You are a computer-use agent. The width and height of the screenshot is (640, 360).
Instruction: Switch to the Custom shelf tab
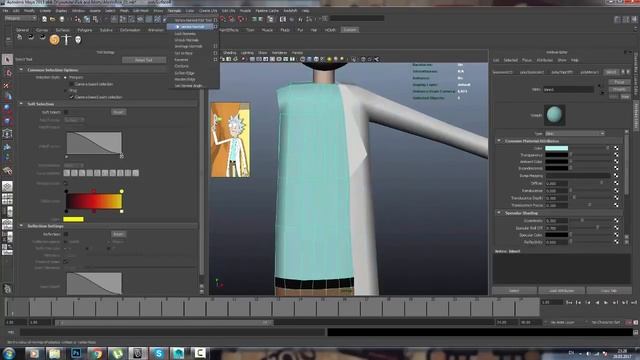click(350, 30)
